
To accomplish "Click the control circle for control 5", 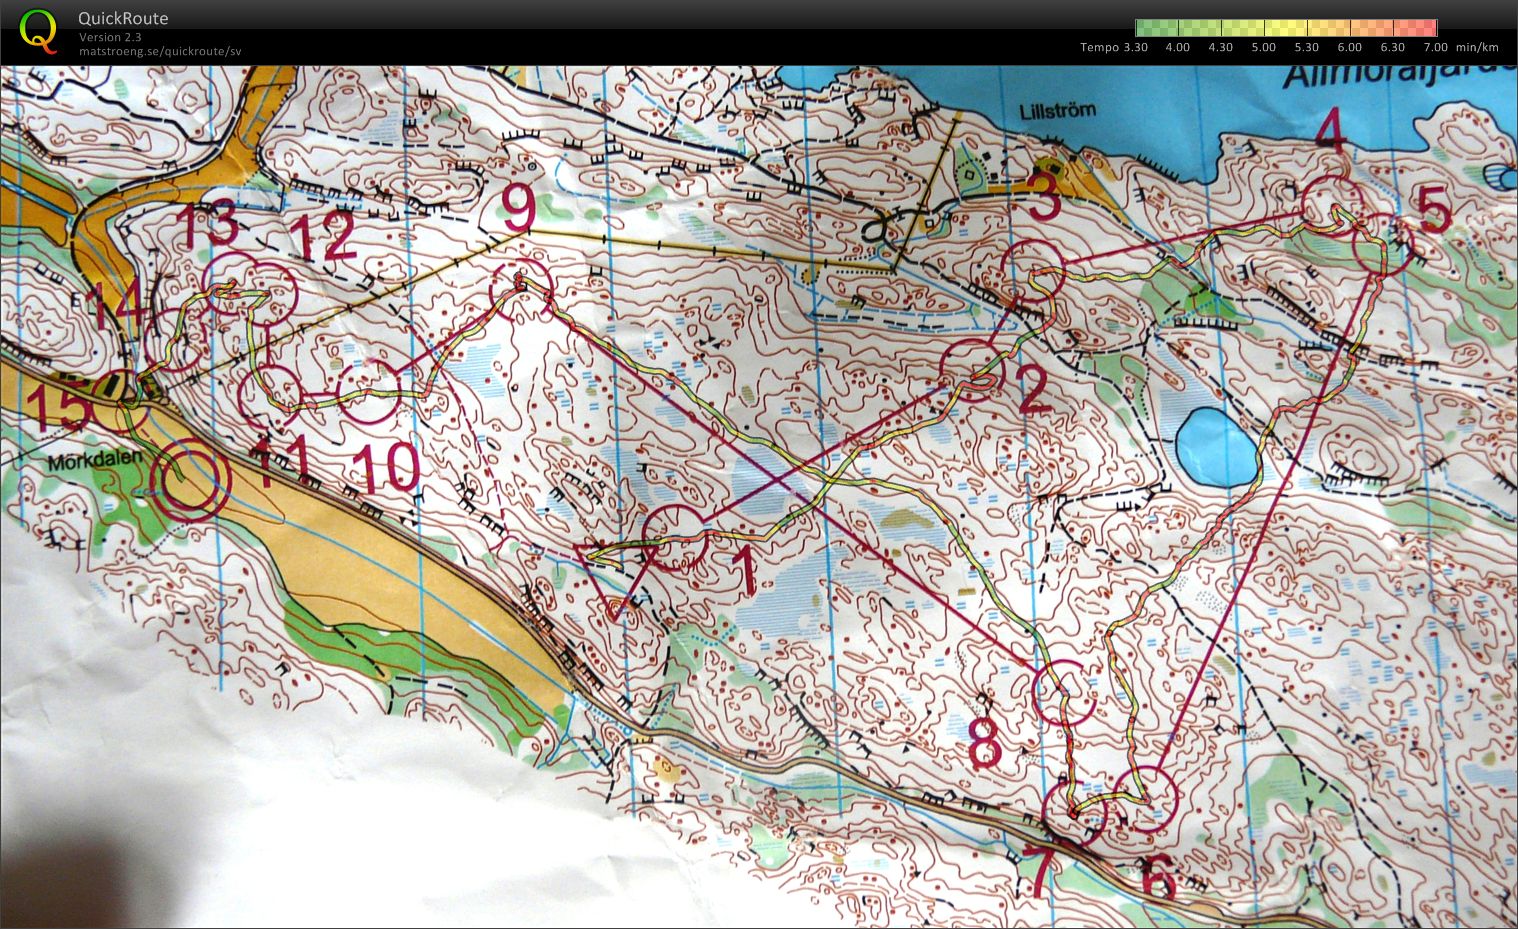I will (1383, 245).
